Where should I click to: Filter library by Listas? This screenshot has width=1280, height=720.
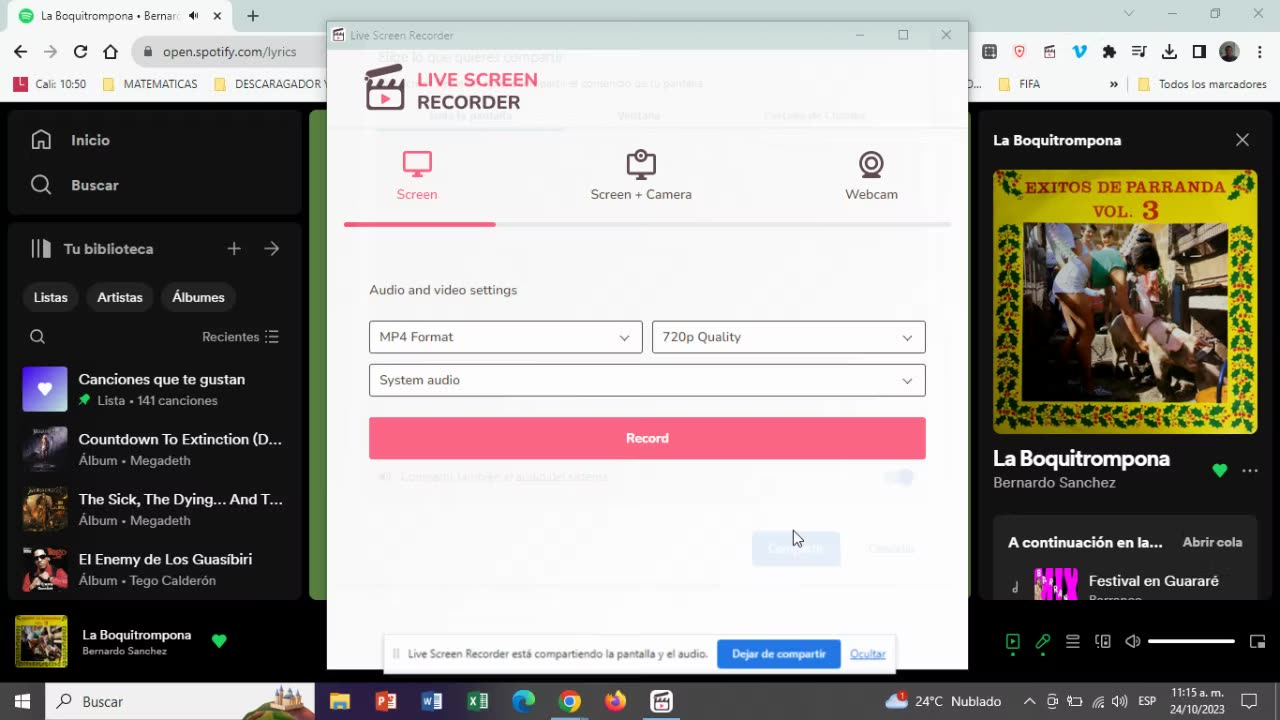(51, 297)
